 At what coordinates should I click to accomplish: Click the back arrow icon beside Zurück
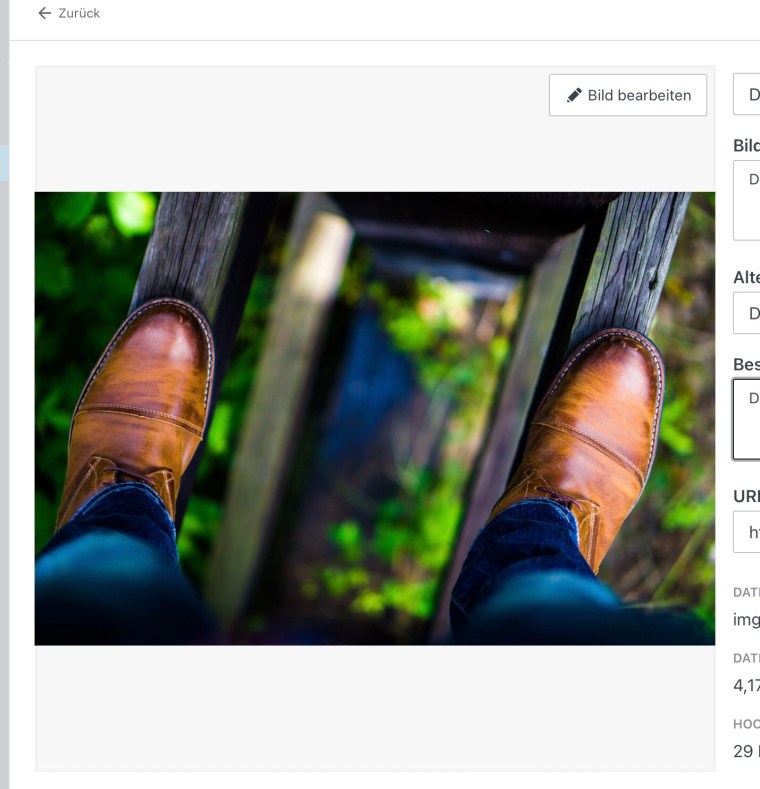point(43,13)
